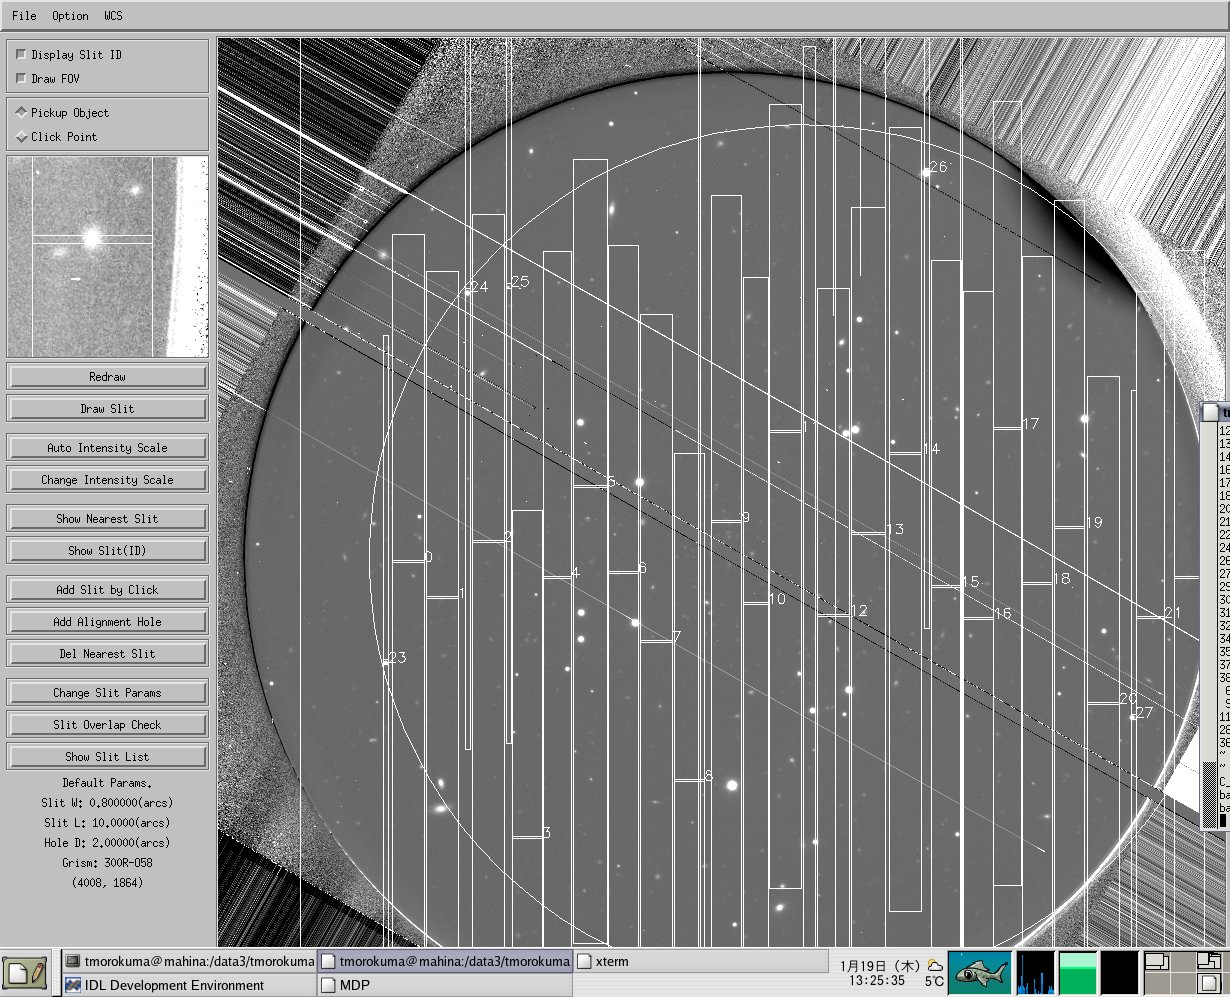Click the Slit W: 0.800000(arcs) text
Viewport: 1230px width, 997px height.
coord(107,802)
